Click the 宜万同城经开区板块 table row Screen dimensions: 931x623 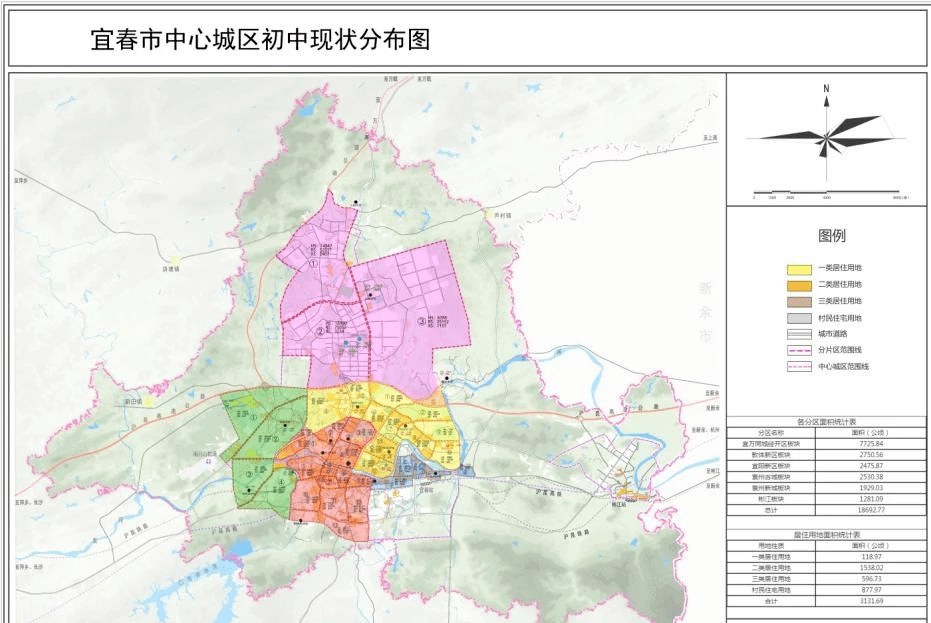(x=770, y=443)
